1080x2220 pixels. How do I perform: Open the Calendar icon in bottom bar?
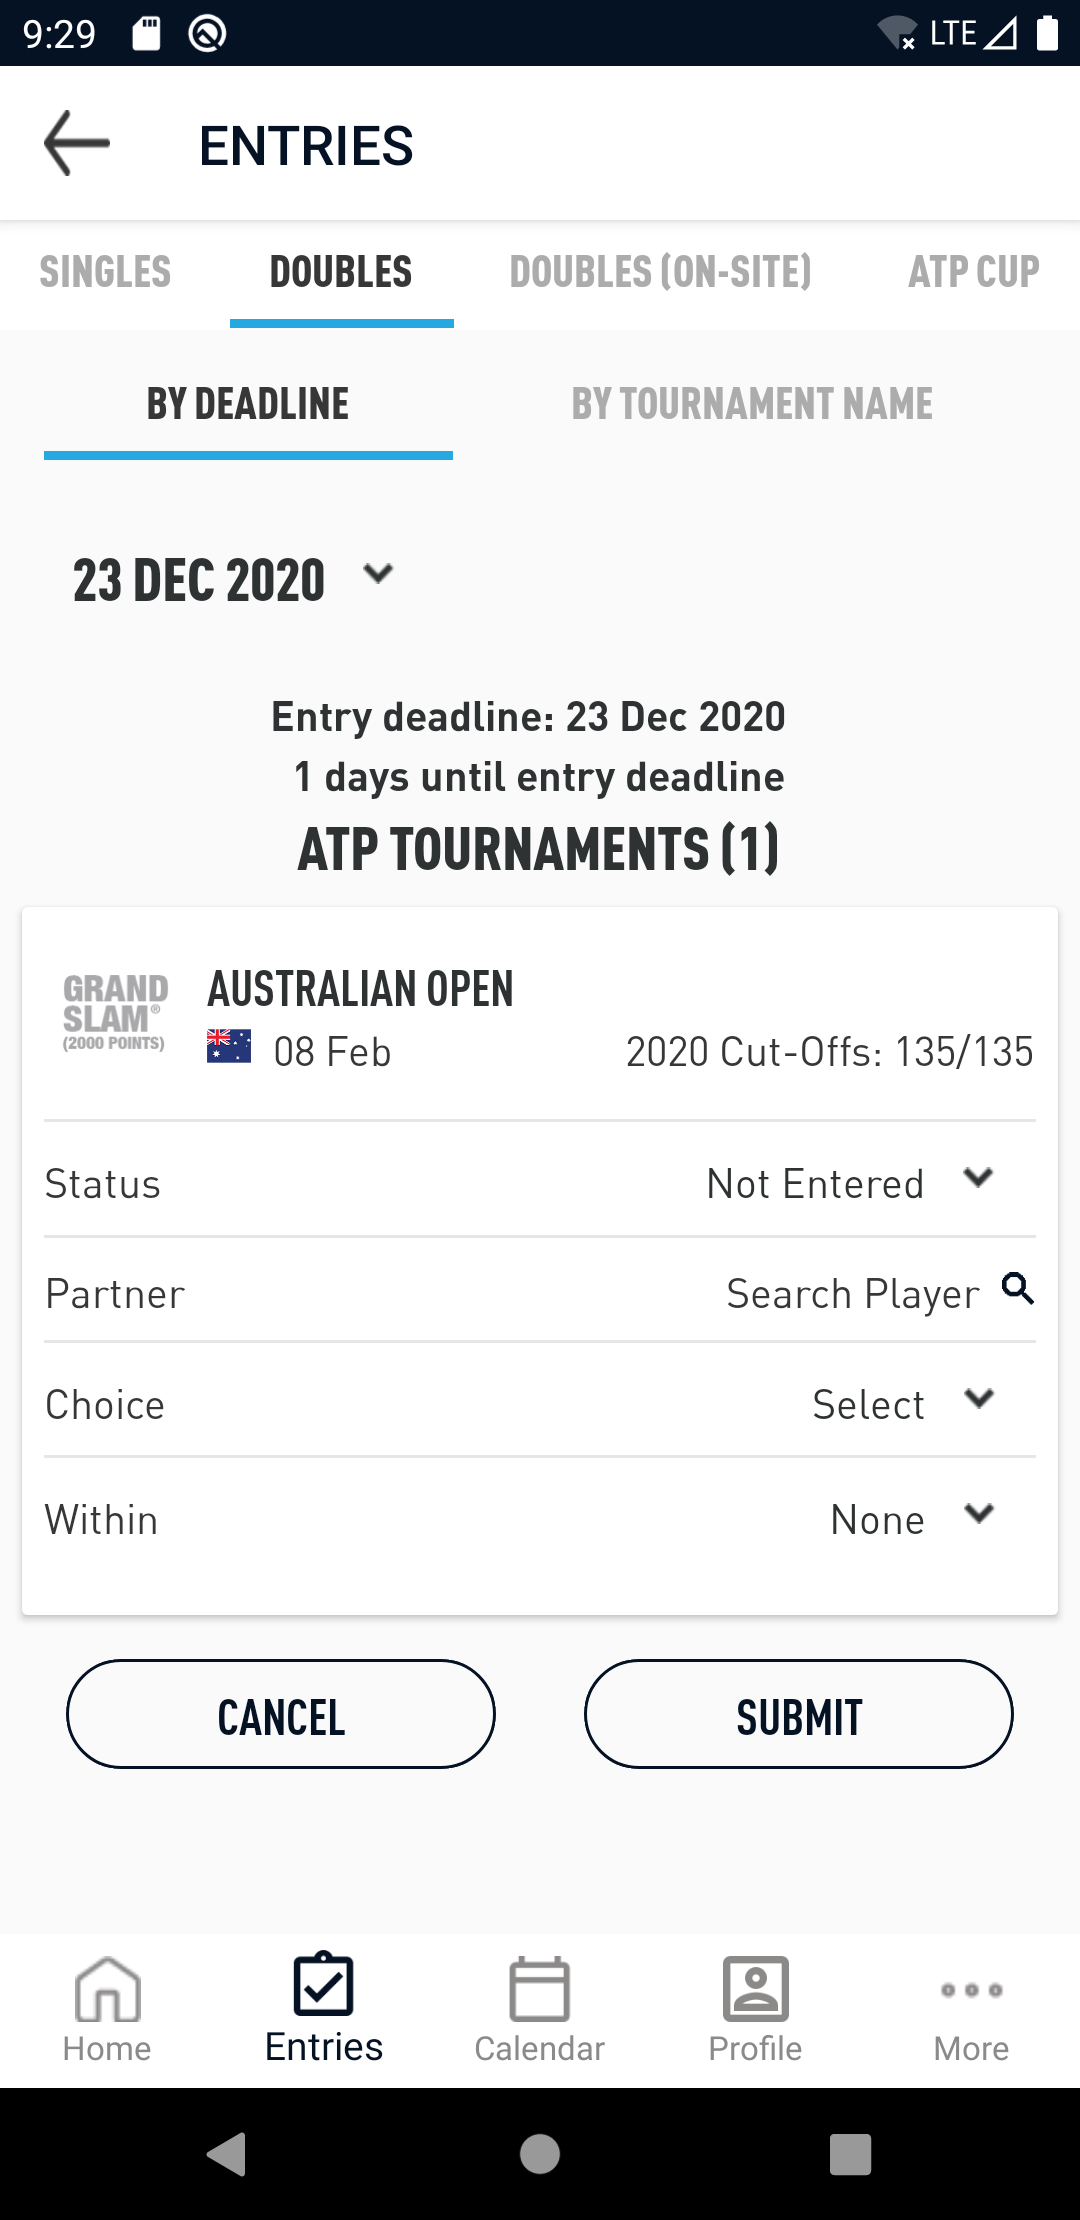coord(540,1990)
